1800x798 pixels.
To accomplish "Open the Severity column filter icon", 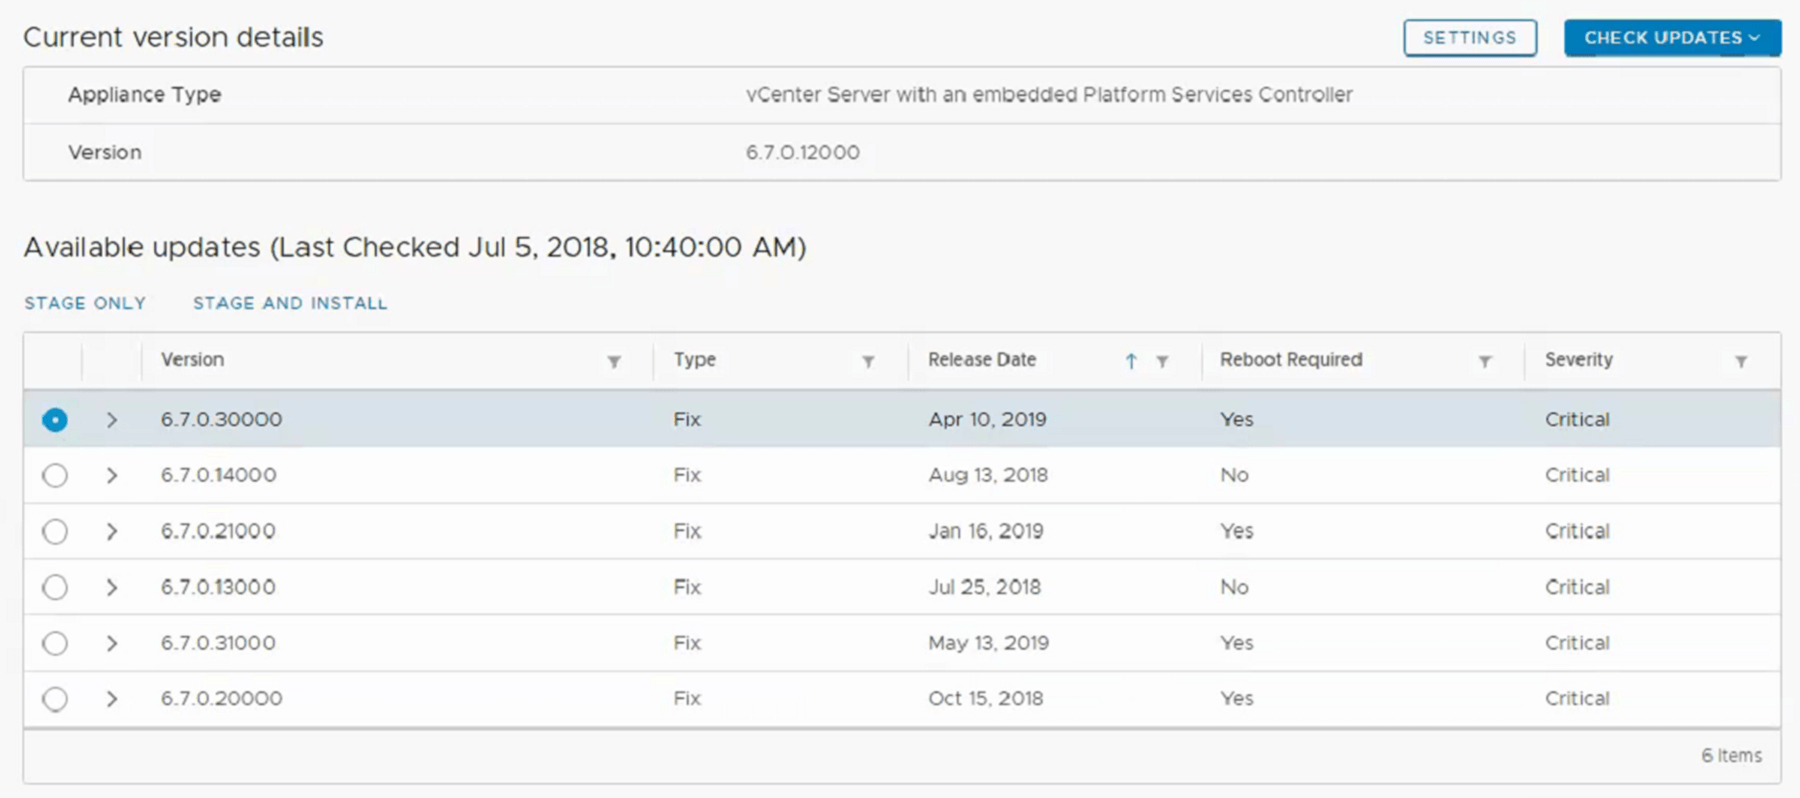I will coord(1741,361).
